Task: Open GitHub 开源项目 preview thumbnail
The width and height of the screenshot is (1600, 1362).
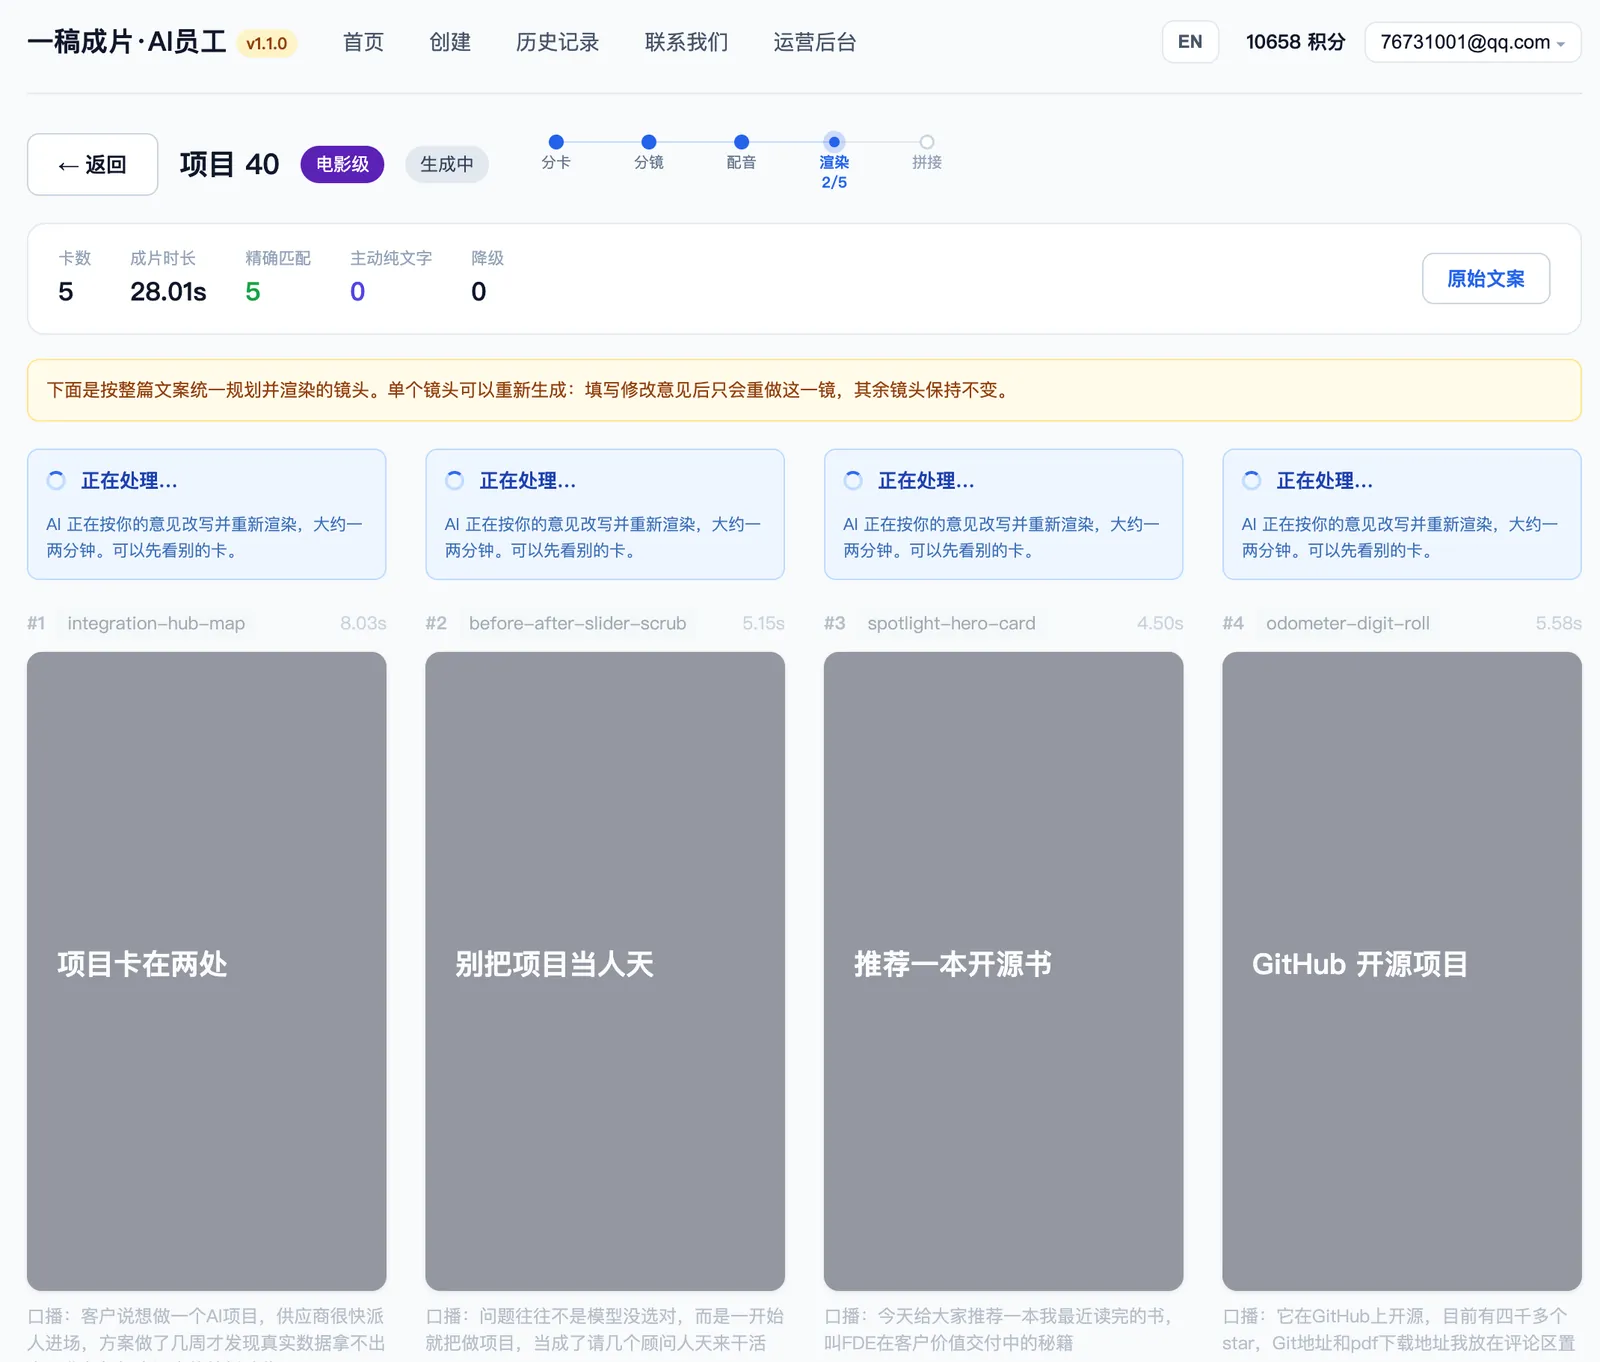Action: [x=1402, y=971]
